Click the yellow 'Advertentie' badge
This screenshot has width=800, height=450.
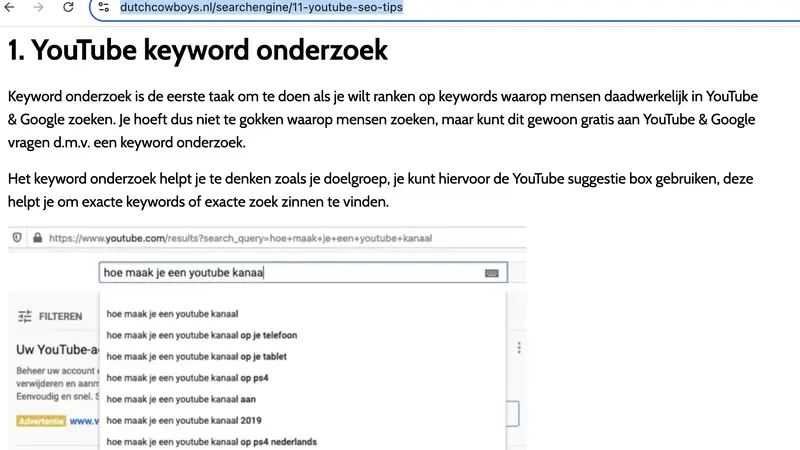(41, 421)
